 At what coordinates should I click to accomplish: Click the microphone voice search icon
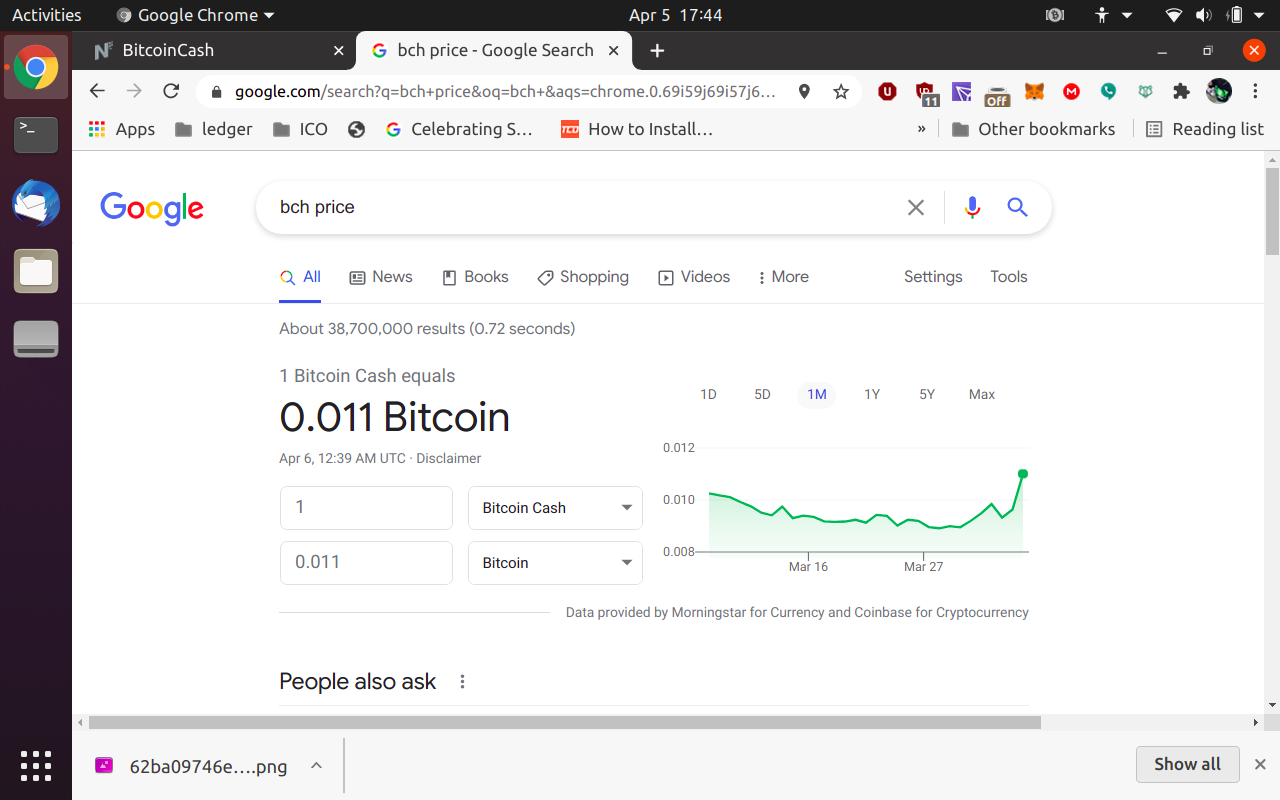pos(972,207)
